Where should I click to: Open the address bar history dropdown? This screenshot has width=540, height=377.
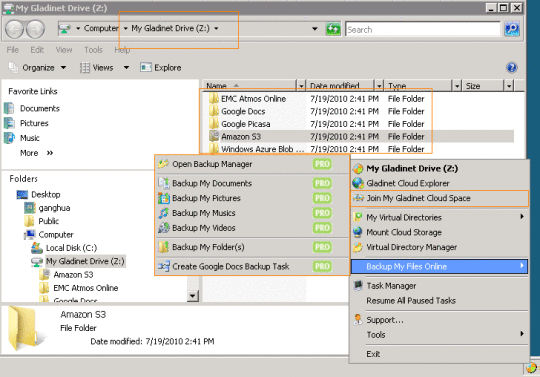tap(314, 29)
